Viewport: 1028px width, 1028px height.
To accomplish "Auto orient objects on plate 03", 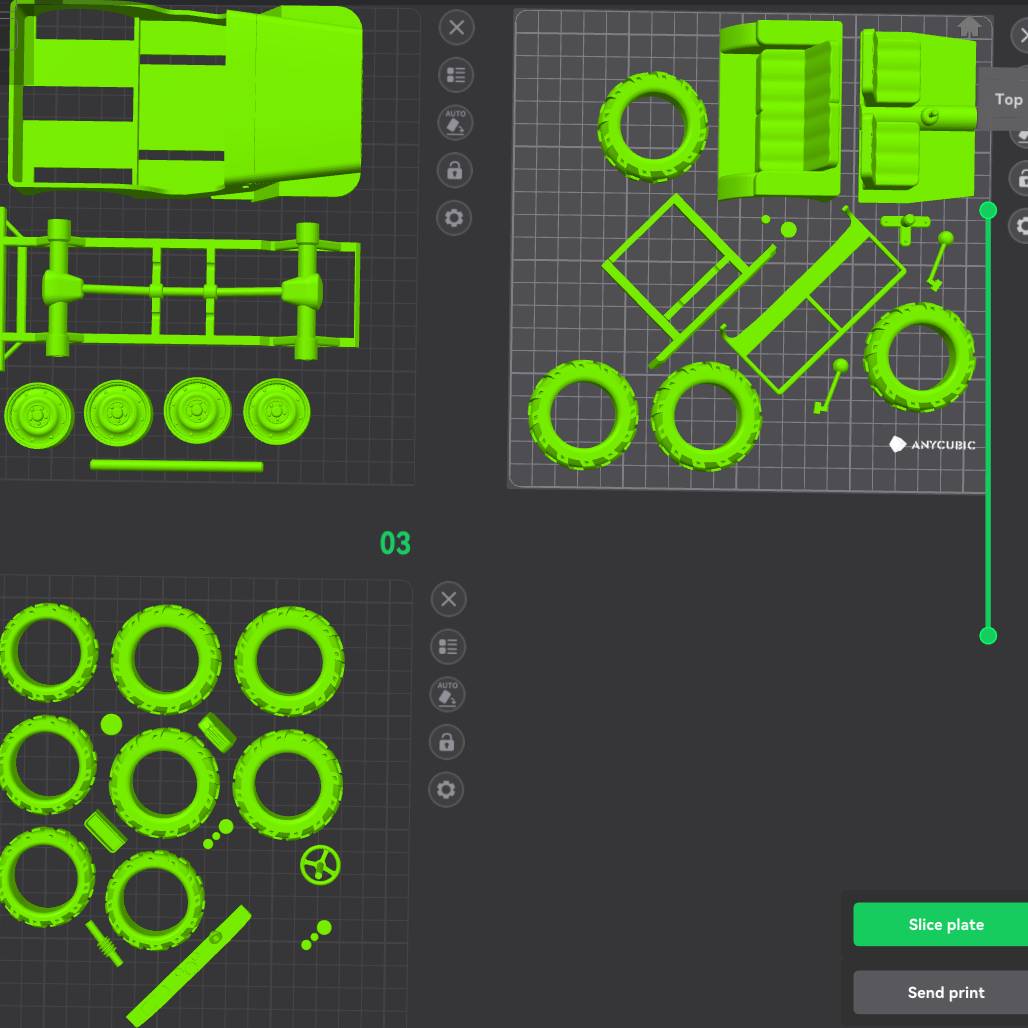I will [x=447, y=694].
